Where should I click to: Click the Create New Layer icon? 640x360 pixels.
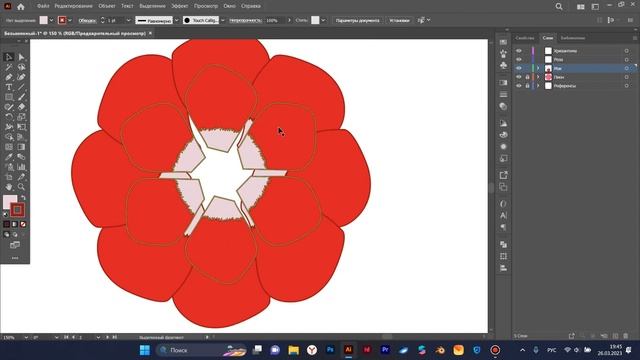pos(615,336)
